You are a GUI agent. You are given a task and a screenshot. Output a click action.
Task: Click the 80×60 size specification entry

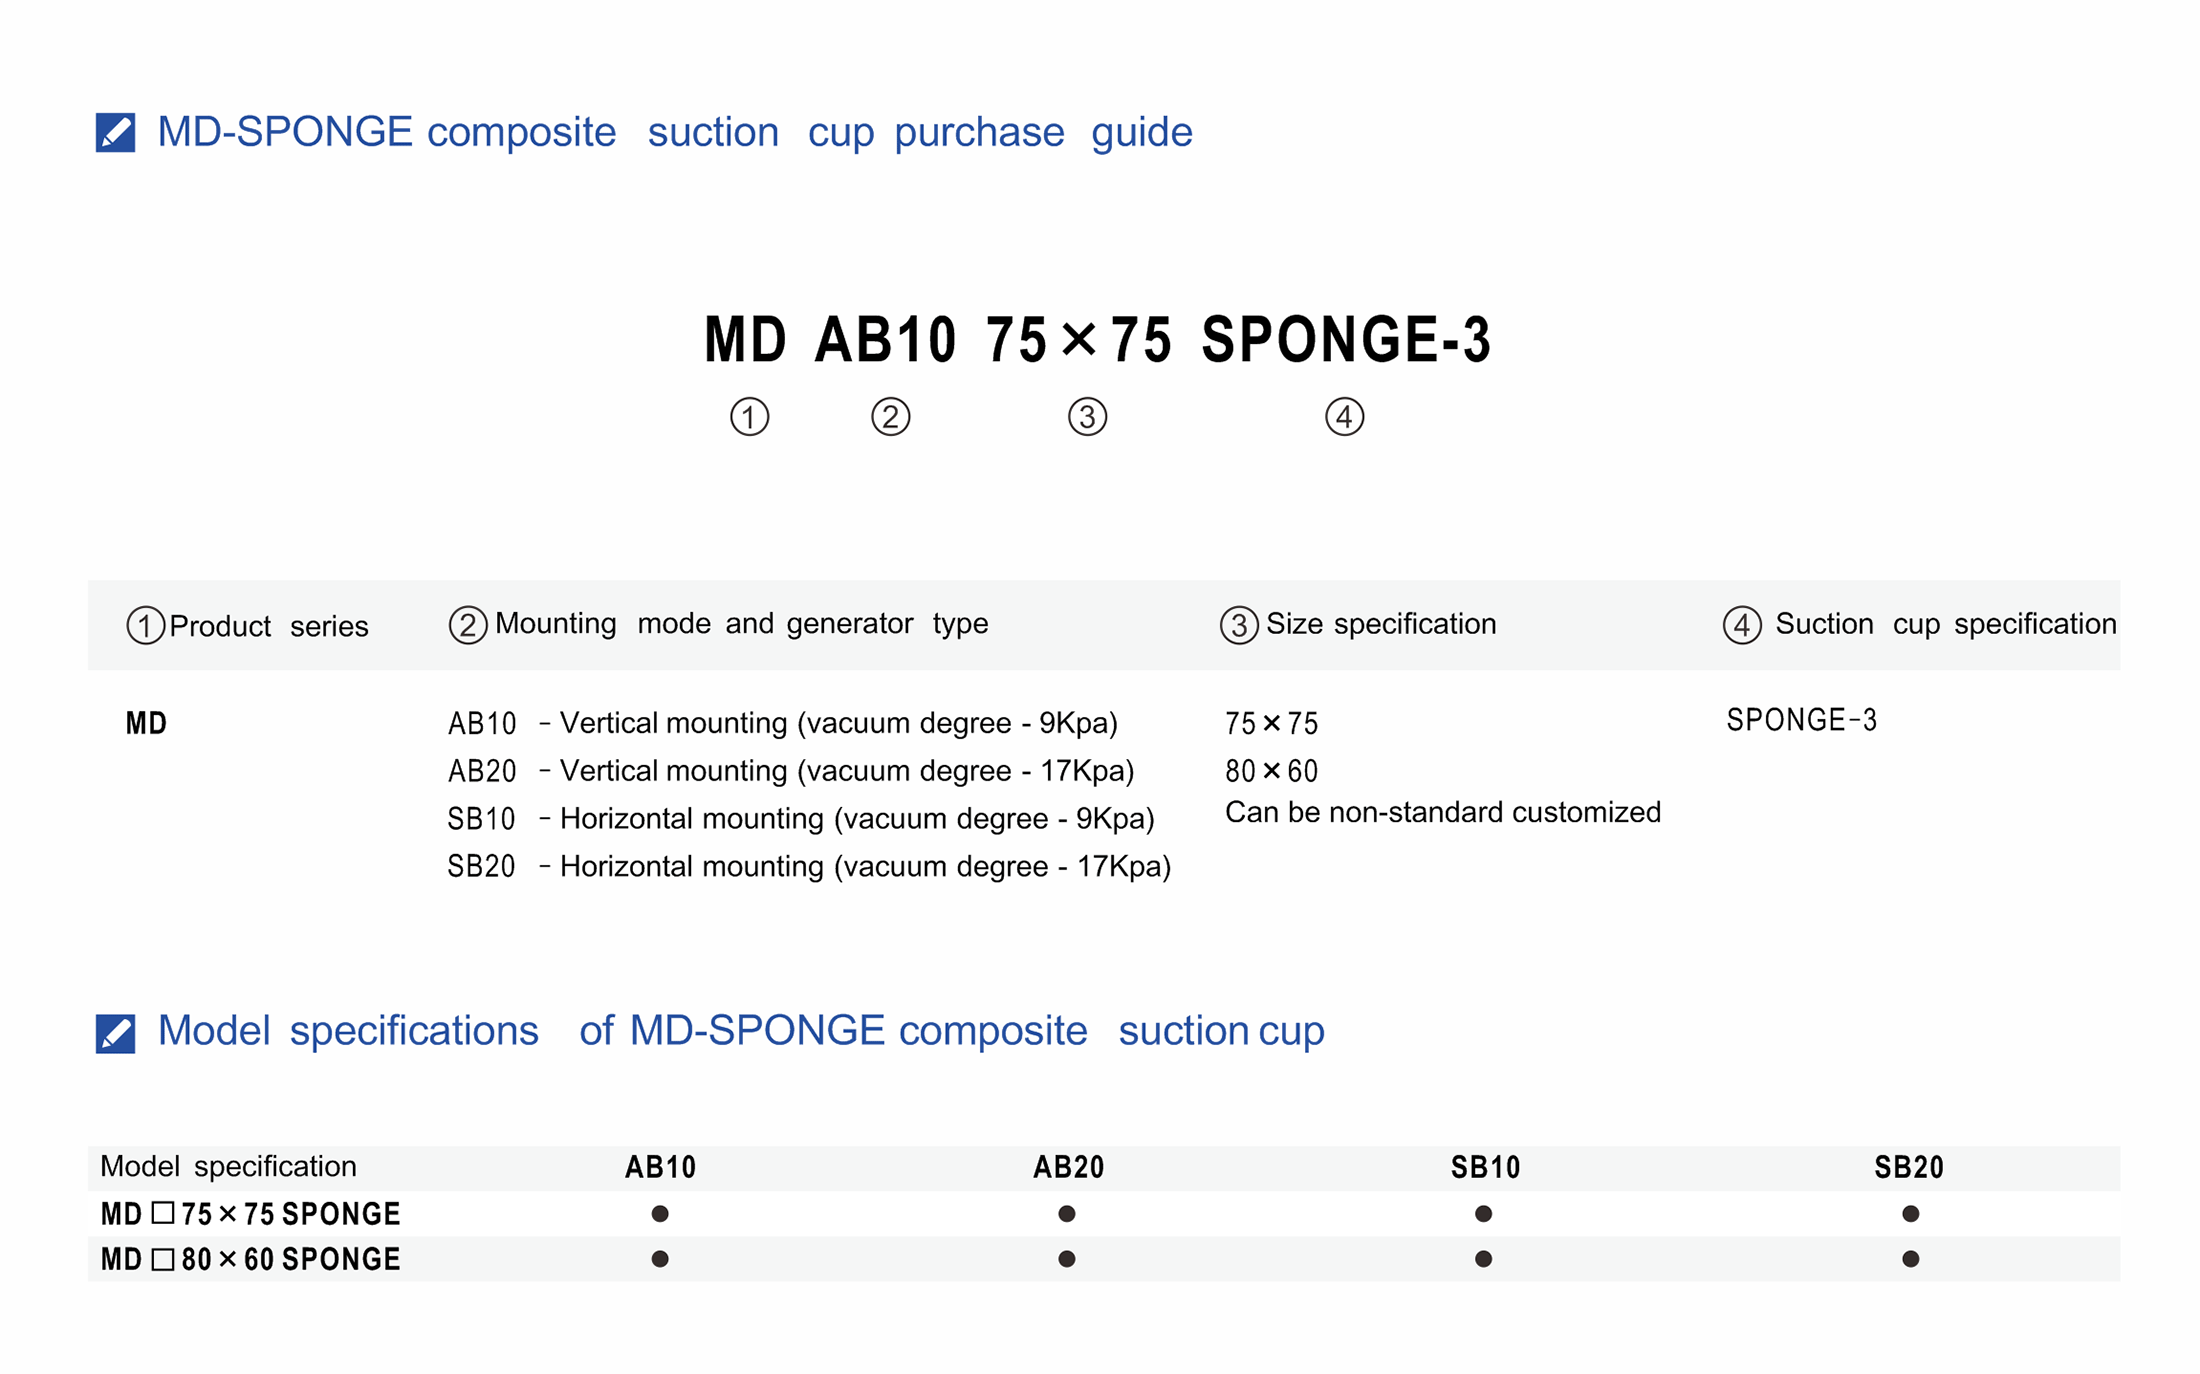click(x=1271, y=771)
